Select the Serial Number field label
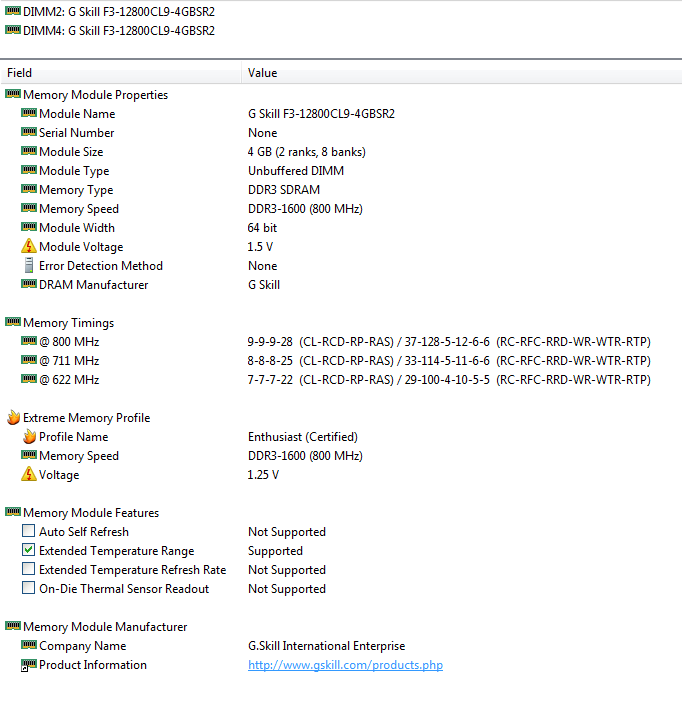Image resolution: width=682 pixels, height=720 pixels. pyautogui.click(x=76, y=133)
